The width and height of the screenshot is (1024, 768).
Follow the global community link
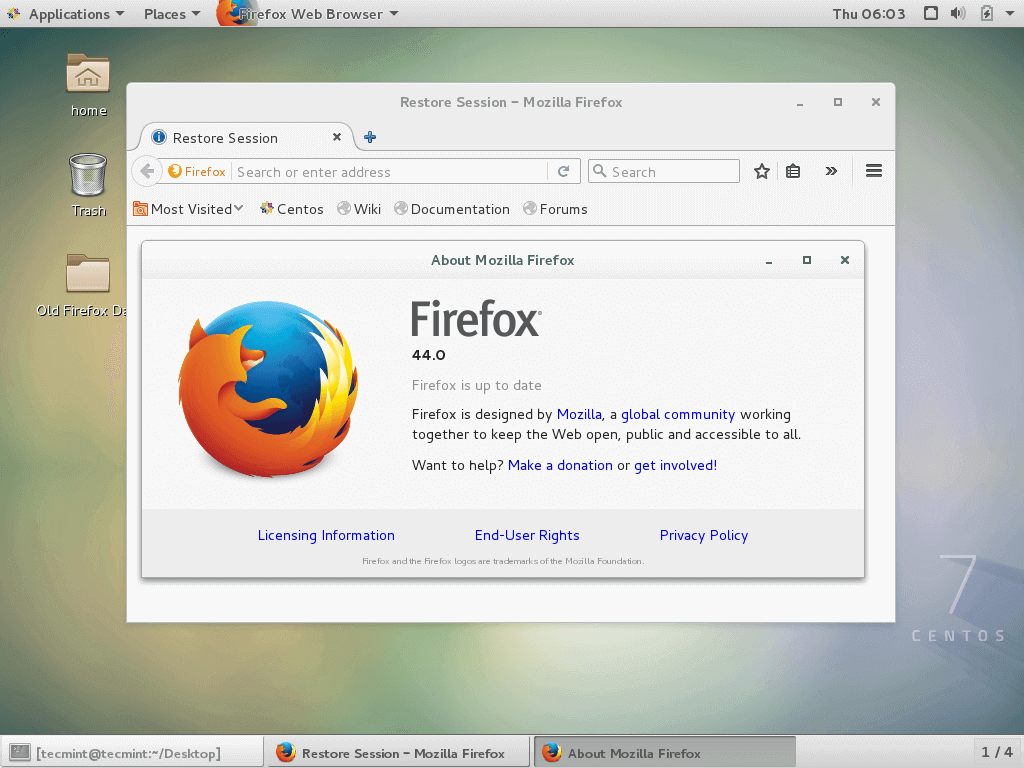click(678, 415)
